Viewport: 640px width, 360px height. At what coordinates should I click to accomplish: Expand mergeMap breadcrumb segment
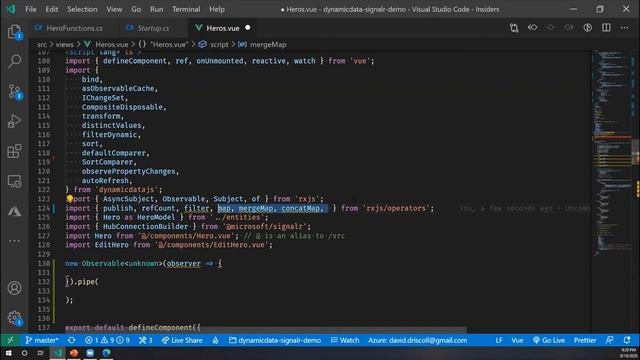click(262, 44)
